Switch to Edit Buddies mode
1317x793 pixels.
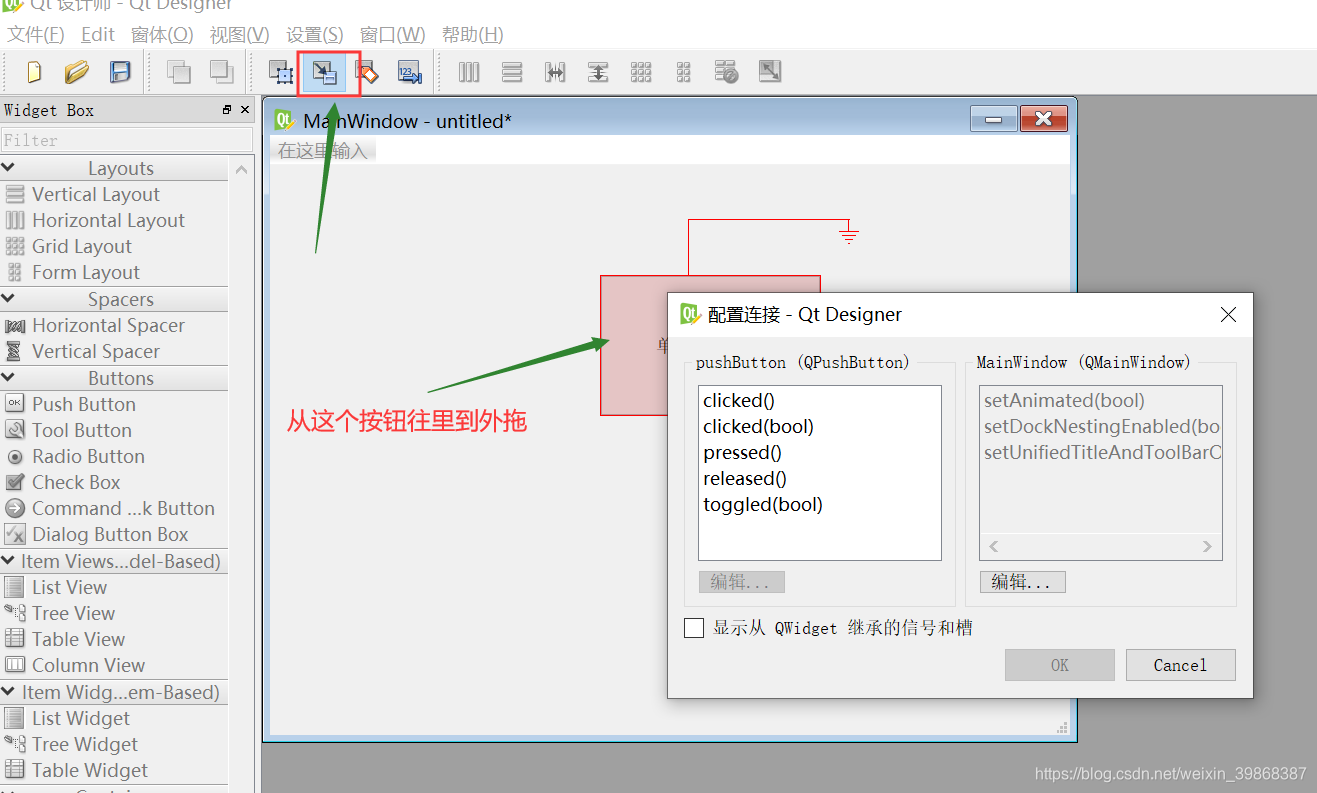[x=367, y=72]
